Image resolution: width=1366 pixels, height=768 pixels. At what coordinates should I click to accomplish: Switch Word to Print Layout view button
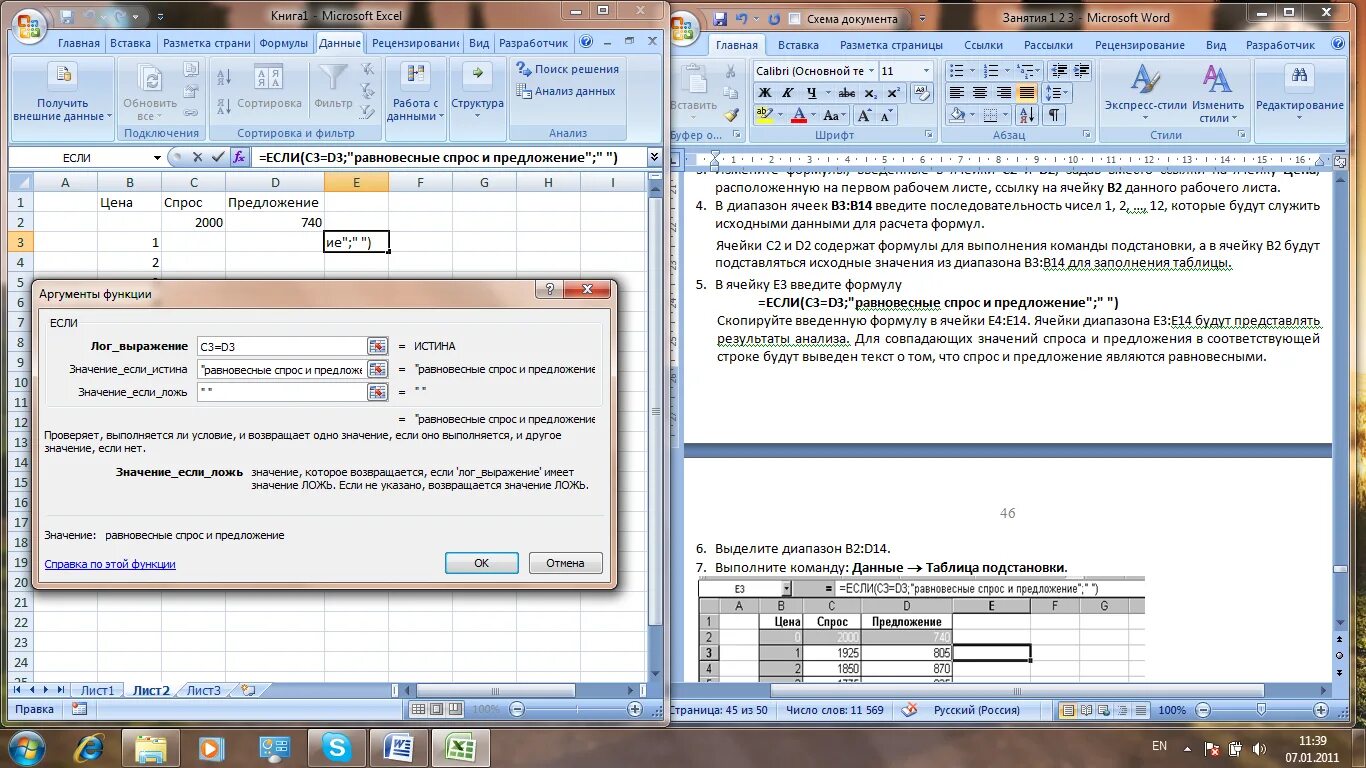point(1068,710)
